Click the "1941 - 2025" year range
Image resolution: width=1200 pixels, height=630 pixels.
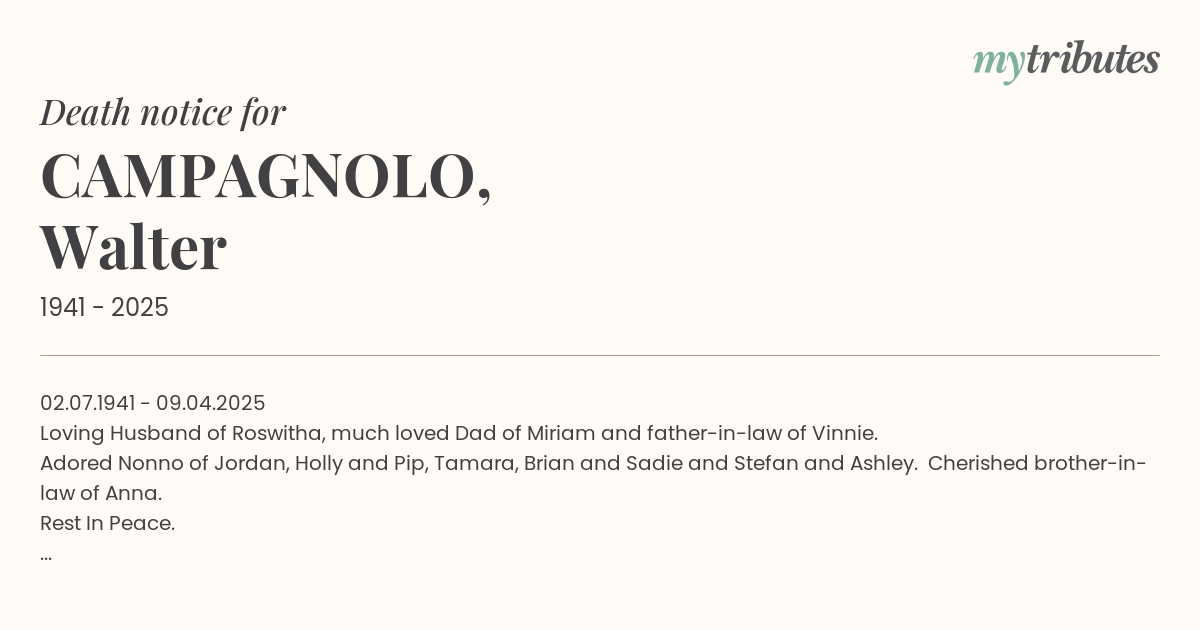click(104, 307)
